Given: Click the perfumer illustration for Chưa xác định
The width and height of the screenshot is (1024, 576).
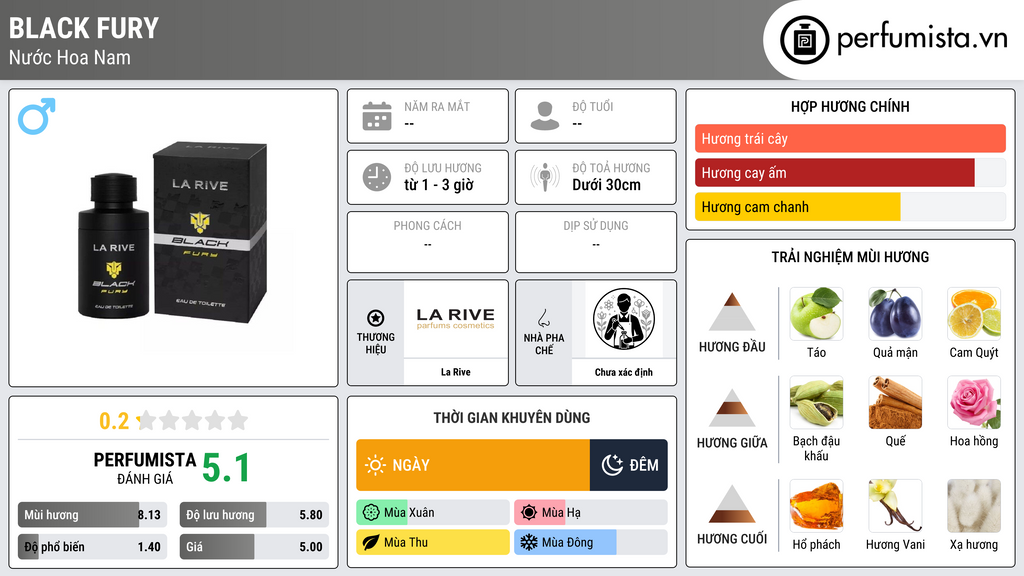Looking at the screenshot, I should pos(624,319).
